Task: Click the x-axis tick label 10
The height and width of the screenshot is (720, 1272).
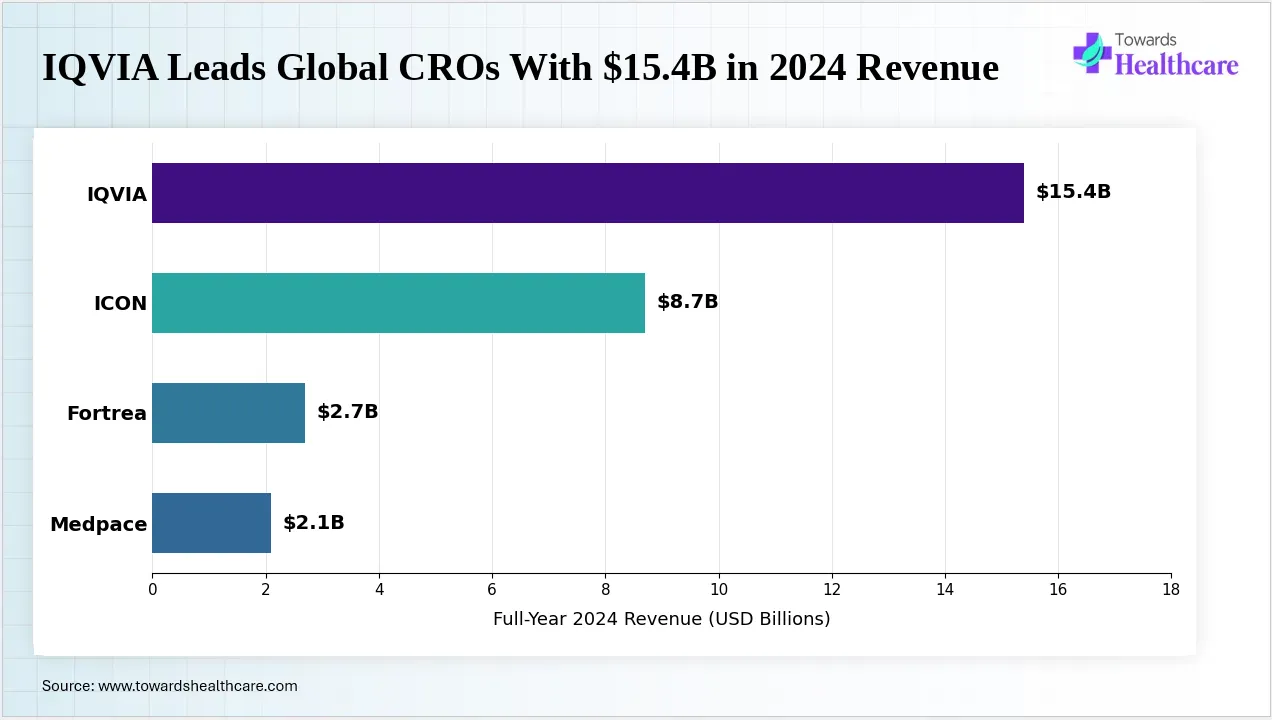Action: pos(718,590)
